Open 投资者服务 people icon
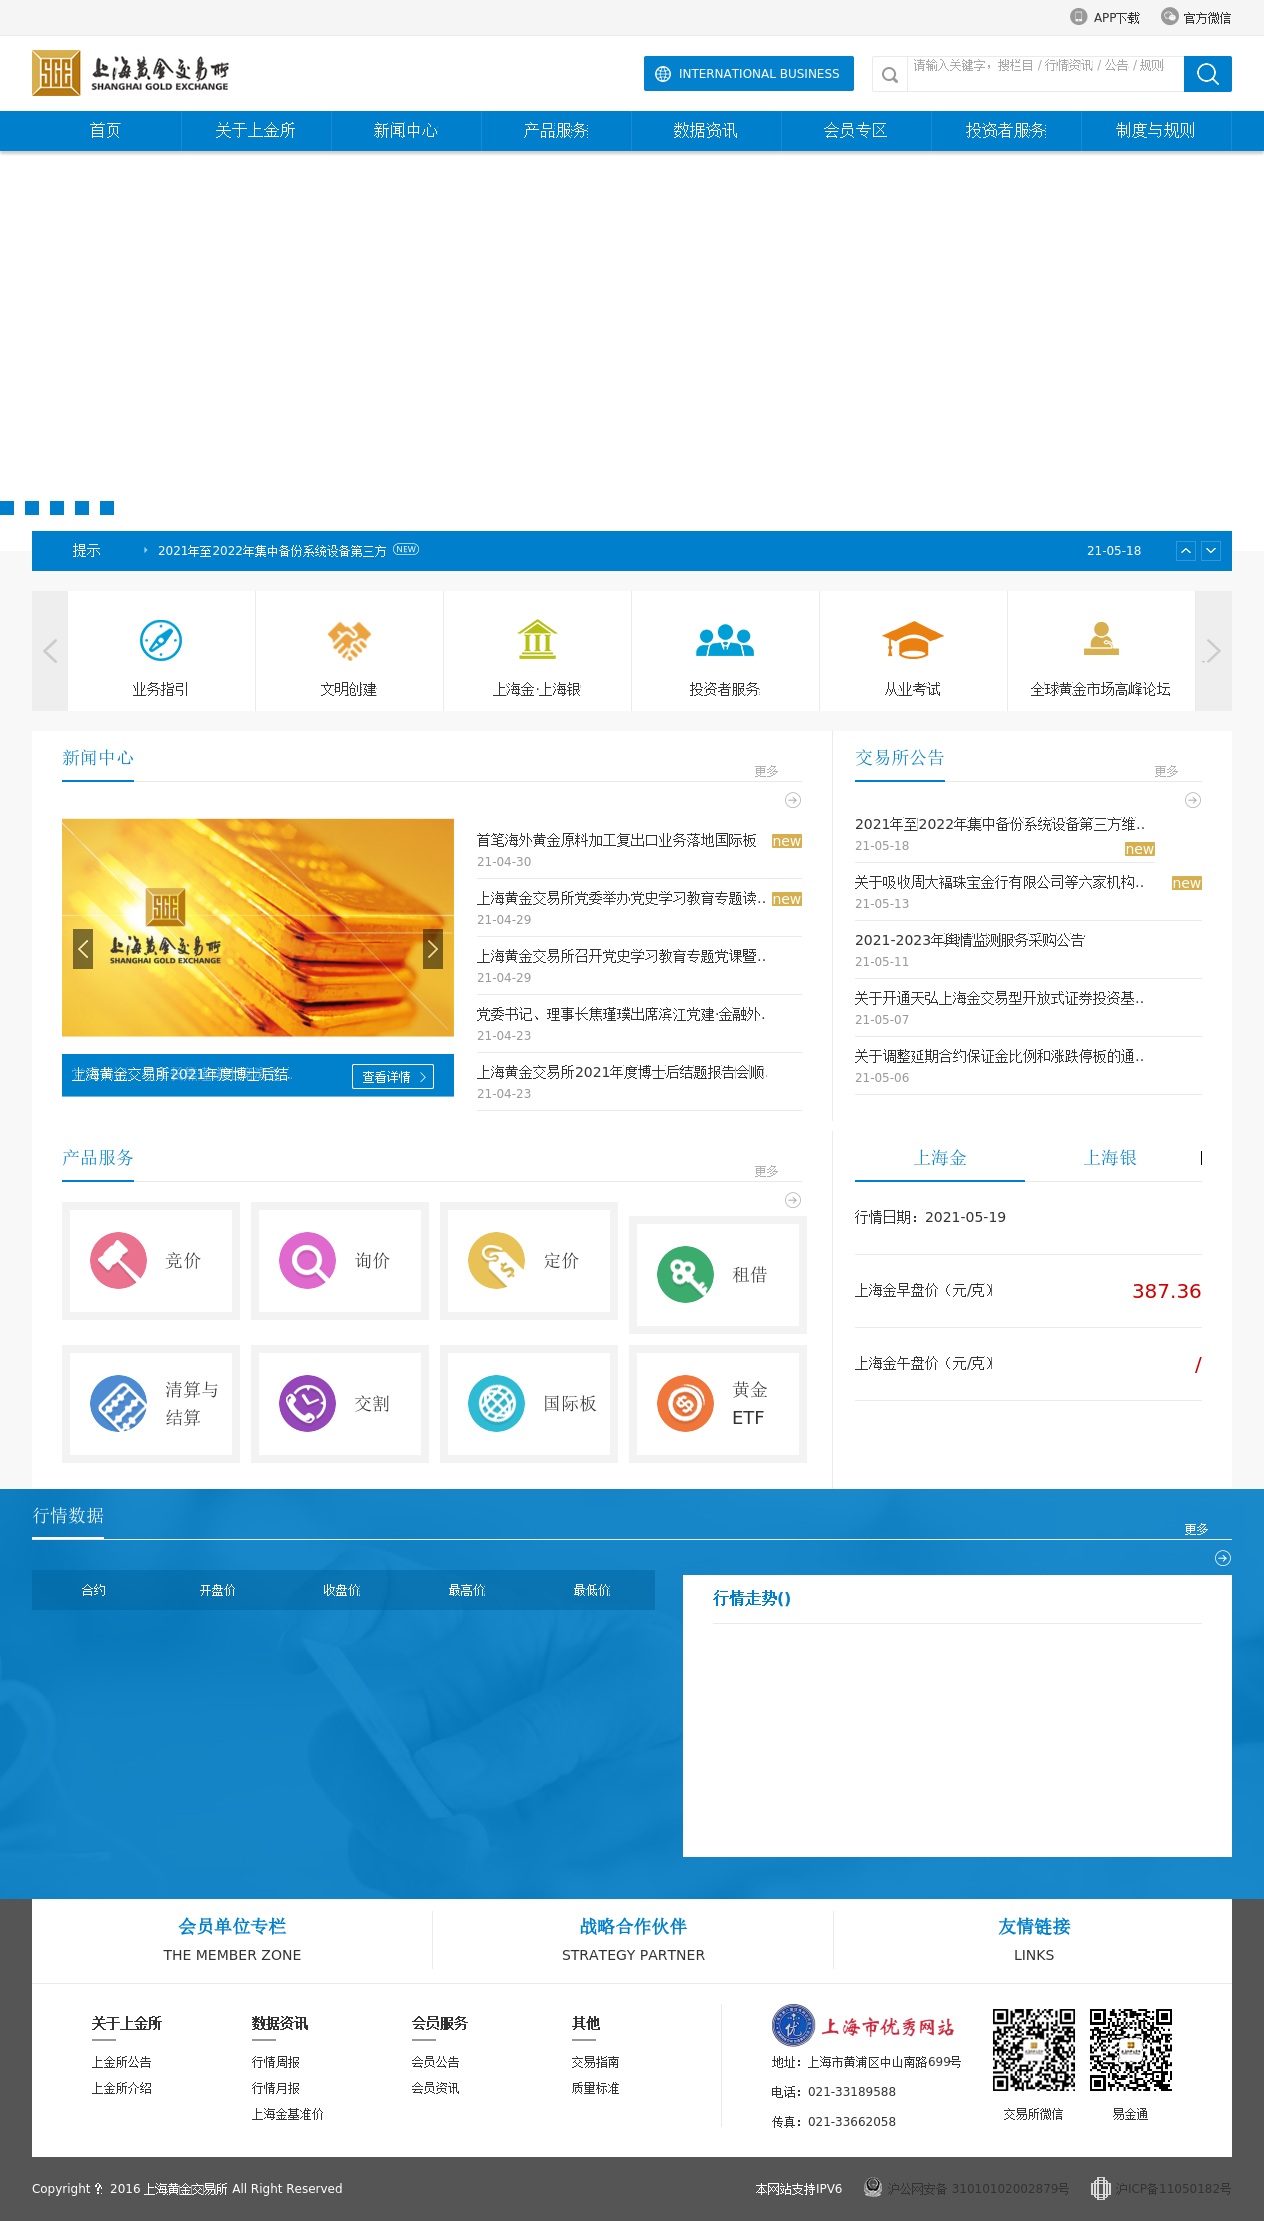 (x=725, y=640)
